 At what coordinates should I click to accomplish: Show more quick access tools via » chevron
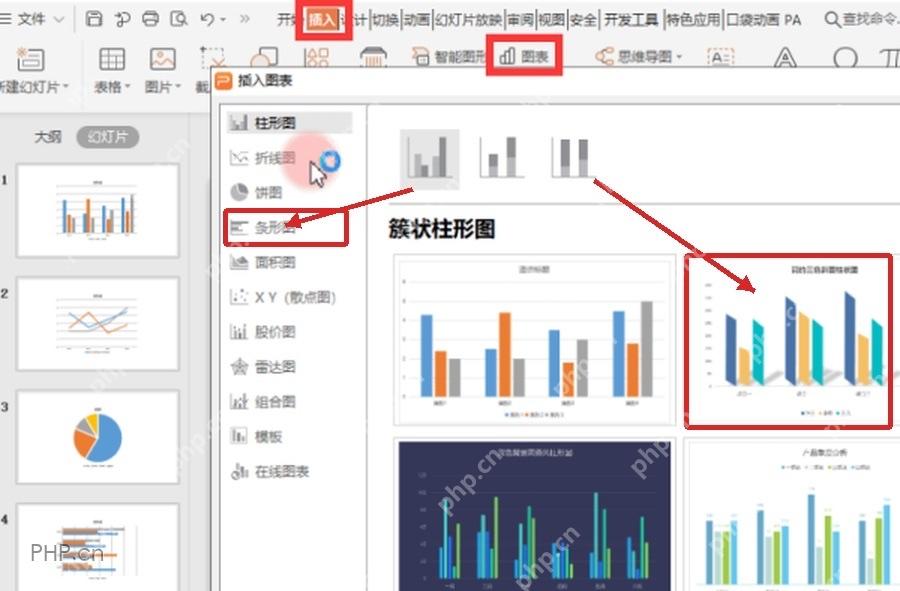(245, 19)
